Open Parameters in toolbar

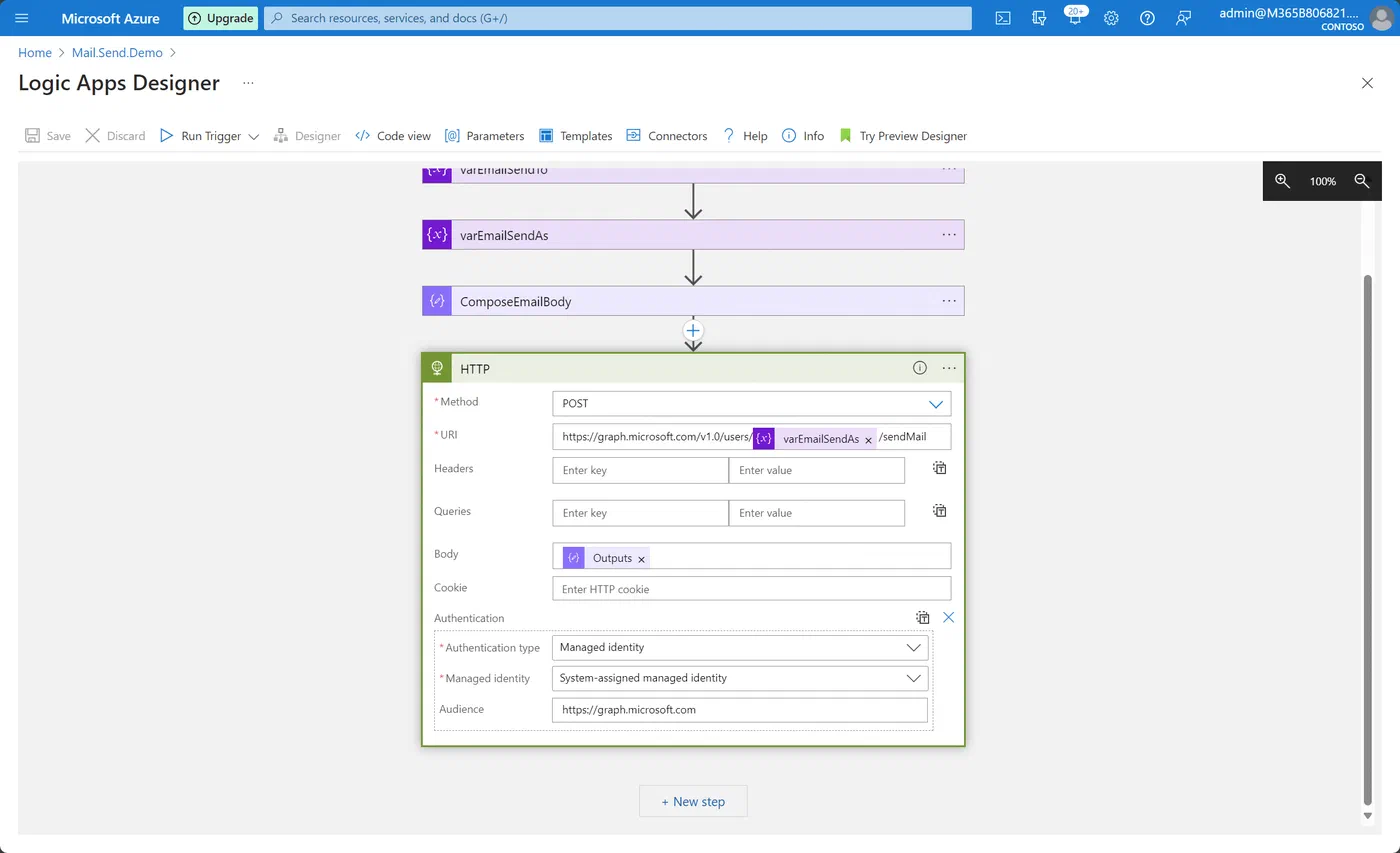[484, 136]
